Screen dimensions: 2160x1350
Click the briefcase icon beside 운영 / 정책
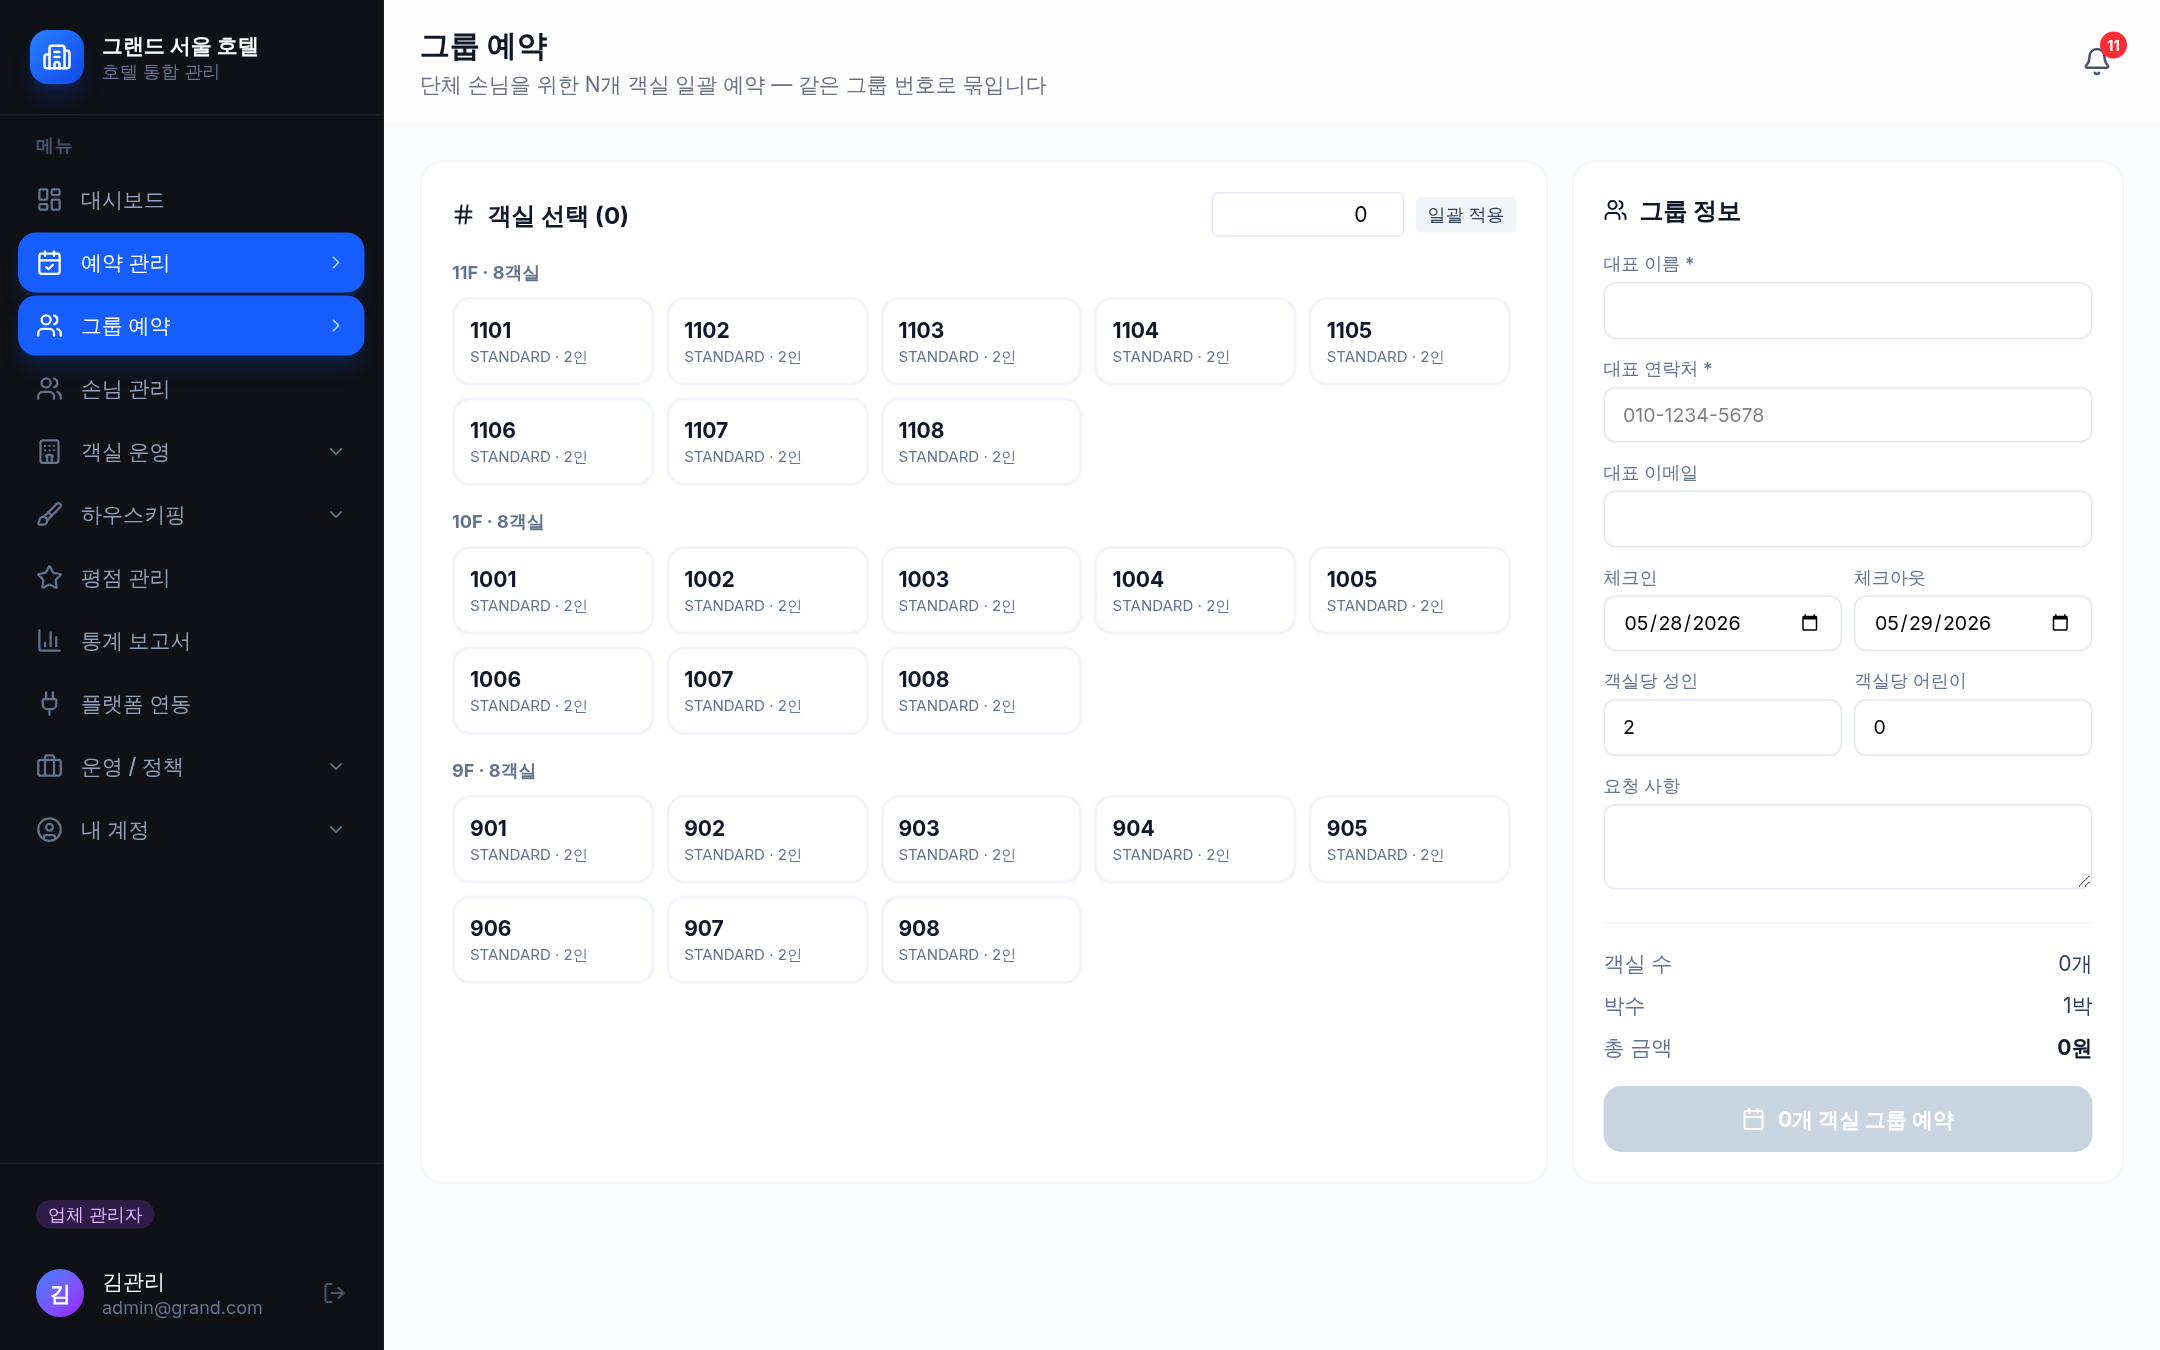(49, 767)
